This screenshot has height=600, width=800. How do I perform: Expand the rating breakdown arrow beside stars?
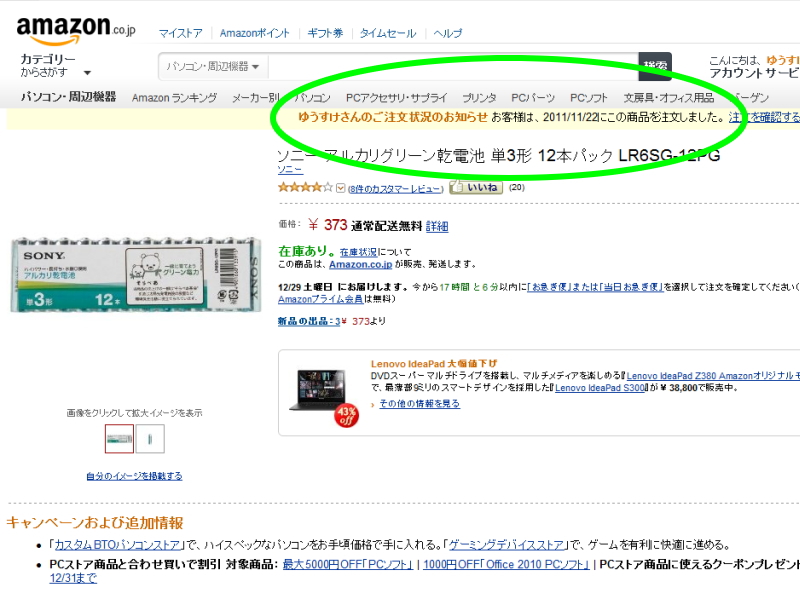click(x=341, y=188)
